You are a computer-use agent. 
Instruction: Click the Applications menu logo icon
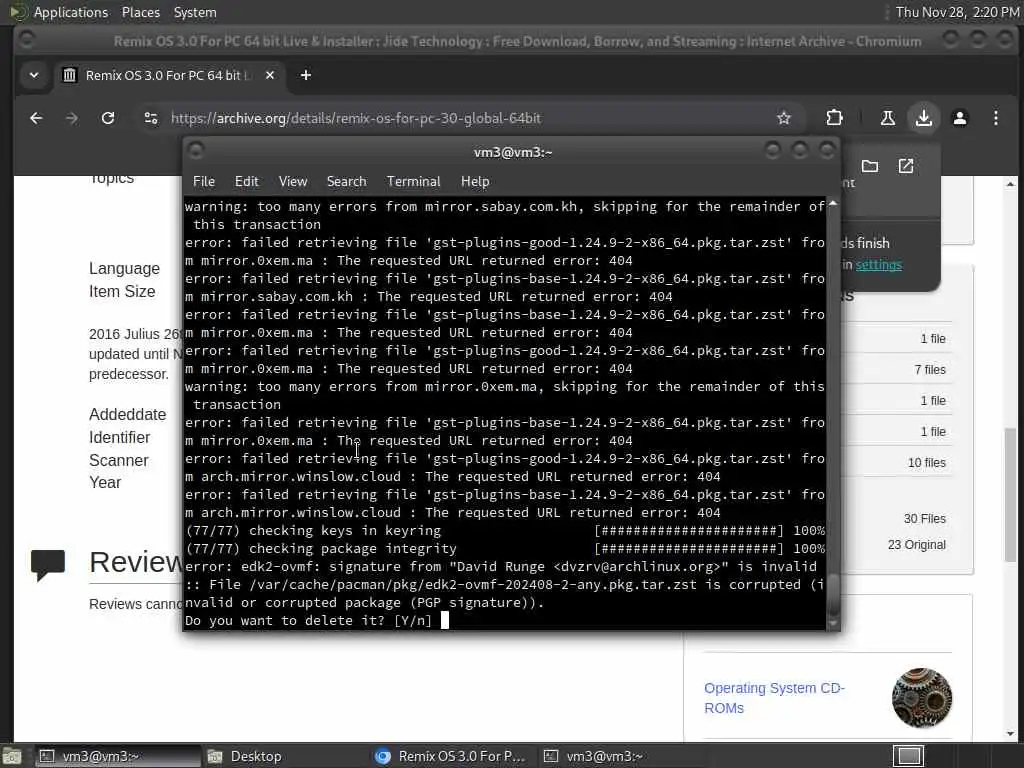[x=18, y=12]
